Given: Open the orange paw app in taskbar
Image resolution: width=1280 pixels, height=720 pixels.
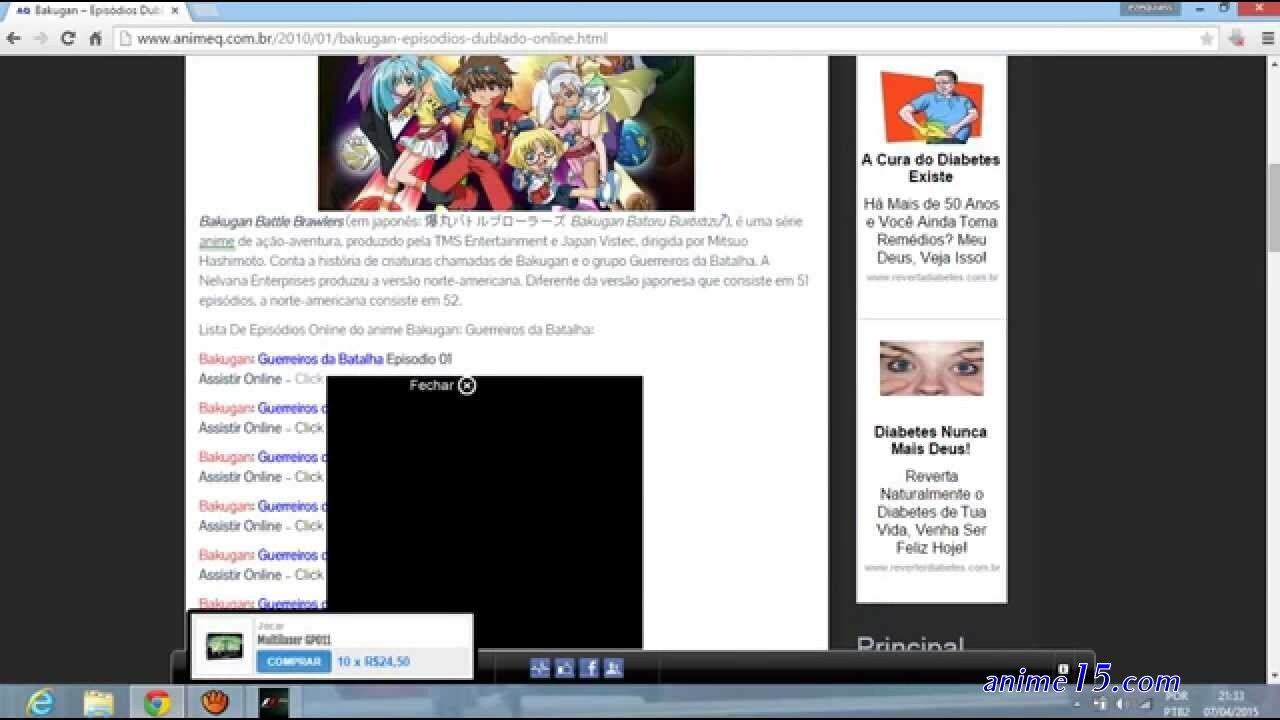Looking at the screenshot, I should coord(215,703).
